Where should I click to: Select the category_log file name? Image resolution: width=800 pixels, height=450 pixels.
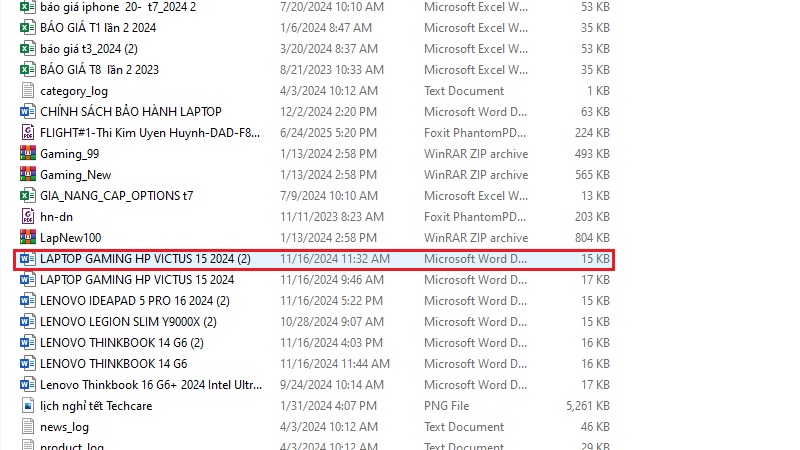(74, 91)
